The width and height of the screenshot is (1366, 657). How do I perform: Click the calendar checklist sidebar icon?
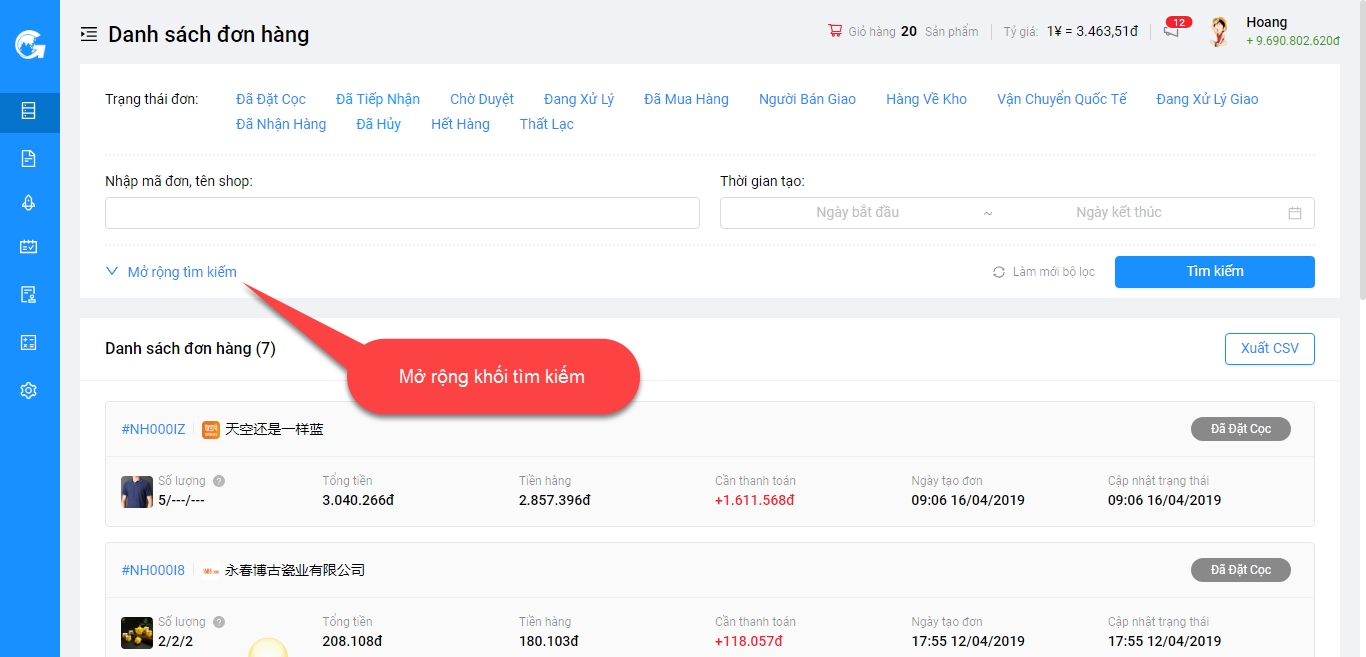[x=28, y=246]
